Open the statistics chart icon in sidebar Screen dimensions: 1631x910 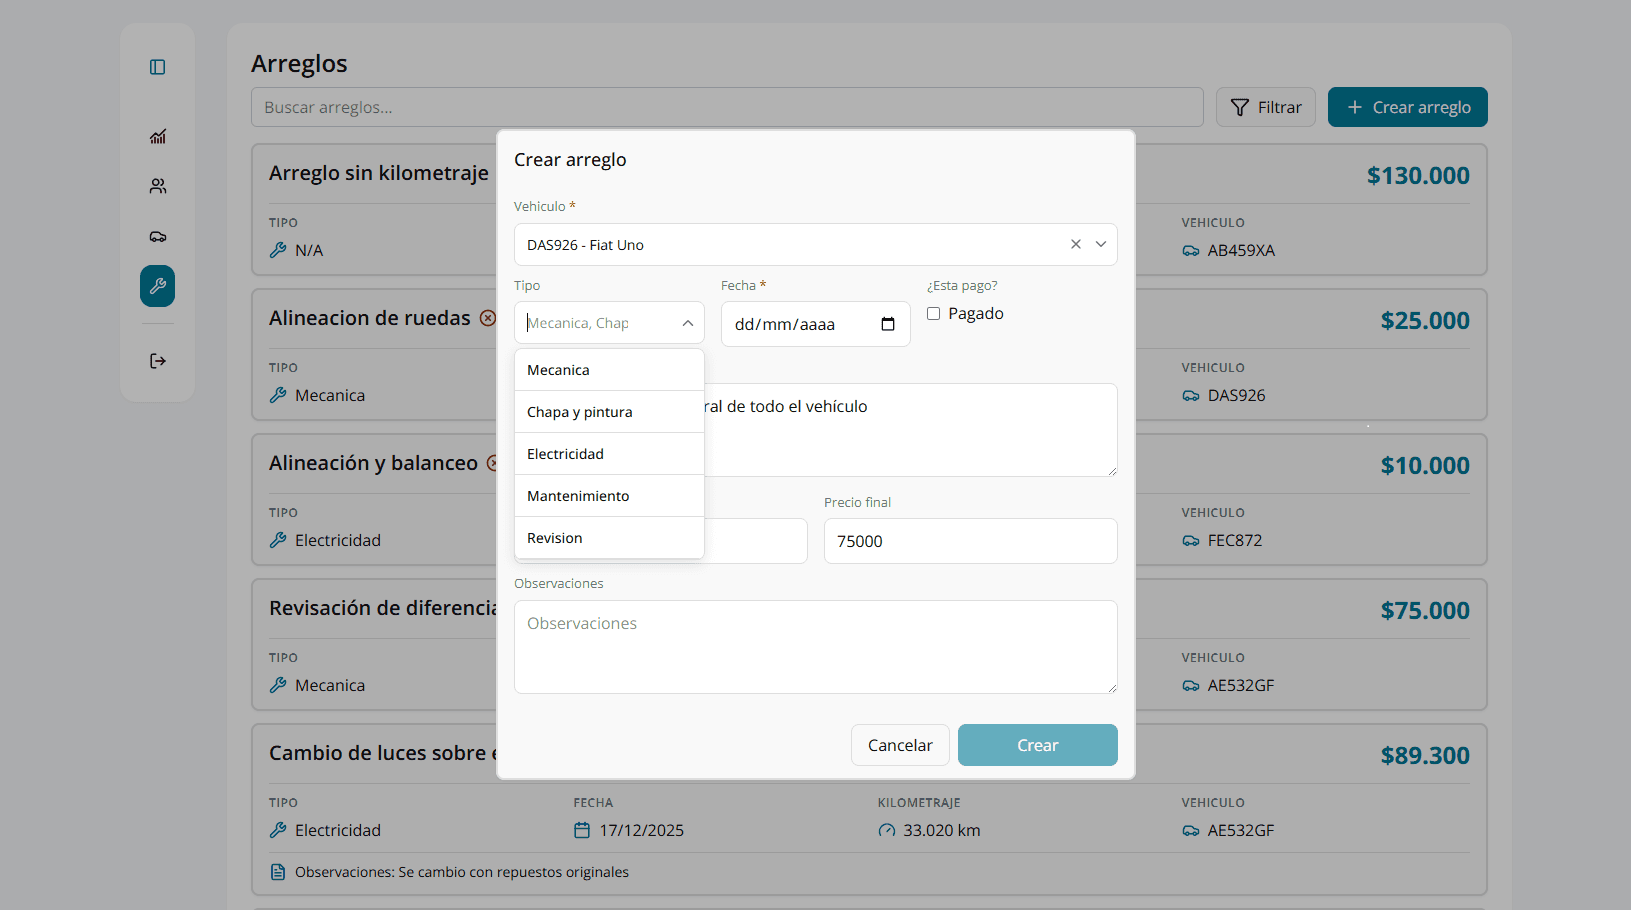point(157,137)
